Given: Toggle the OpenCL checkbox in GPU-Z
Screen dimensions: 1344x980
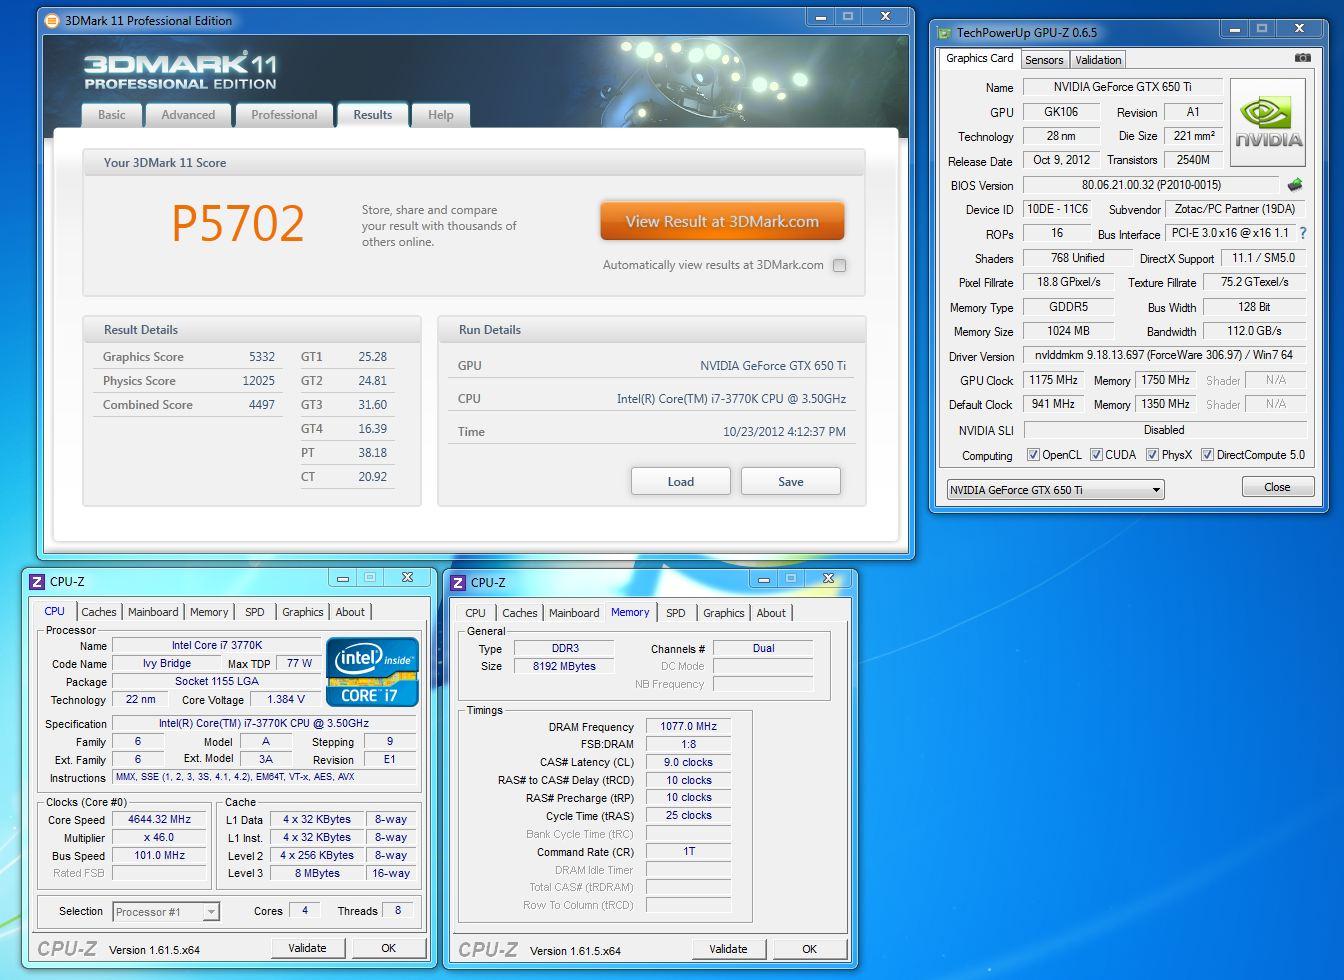Looking at the screenshot, I should pos(1034,455).
